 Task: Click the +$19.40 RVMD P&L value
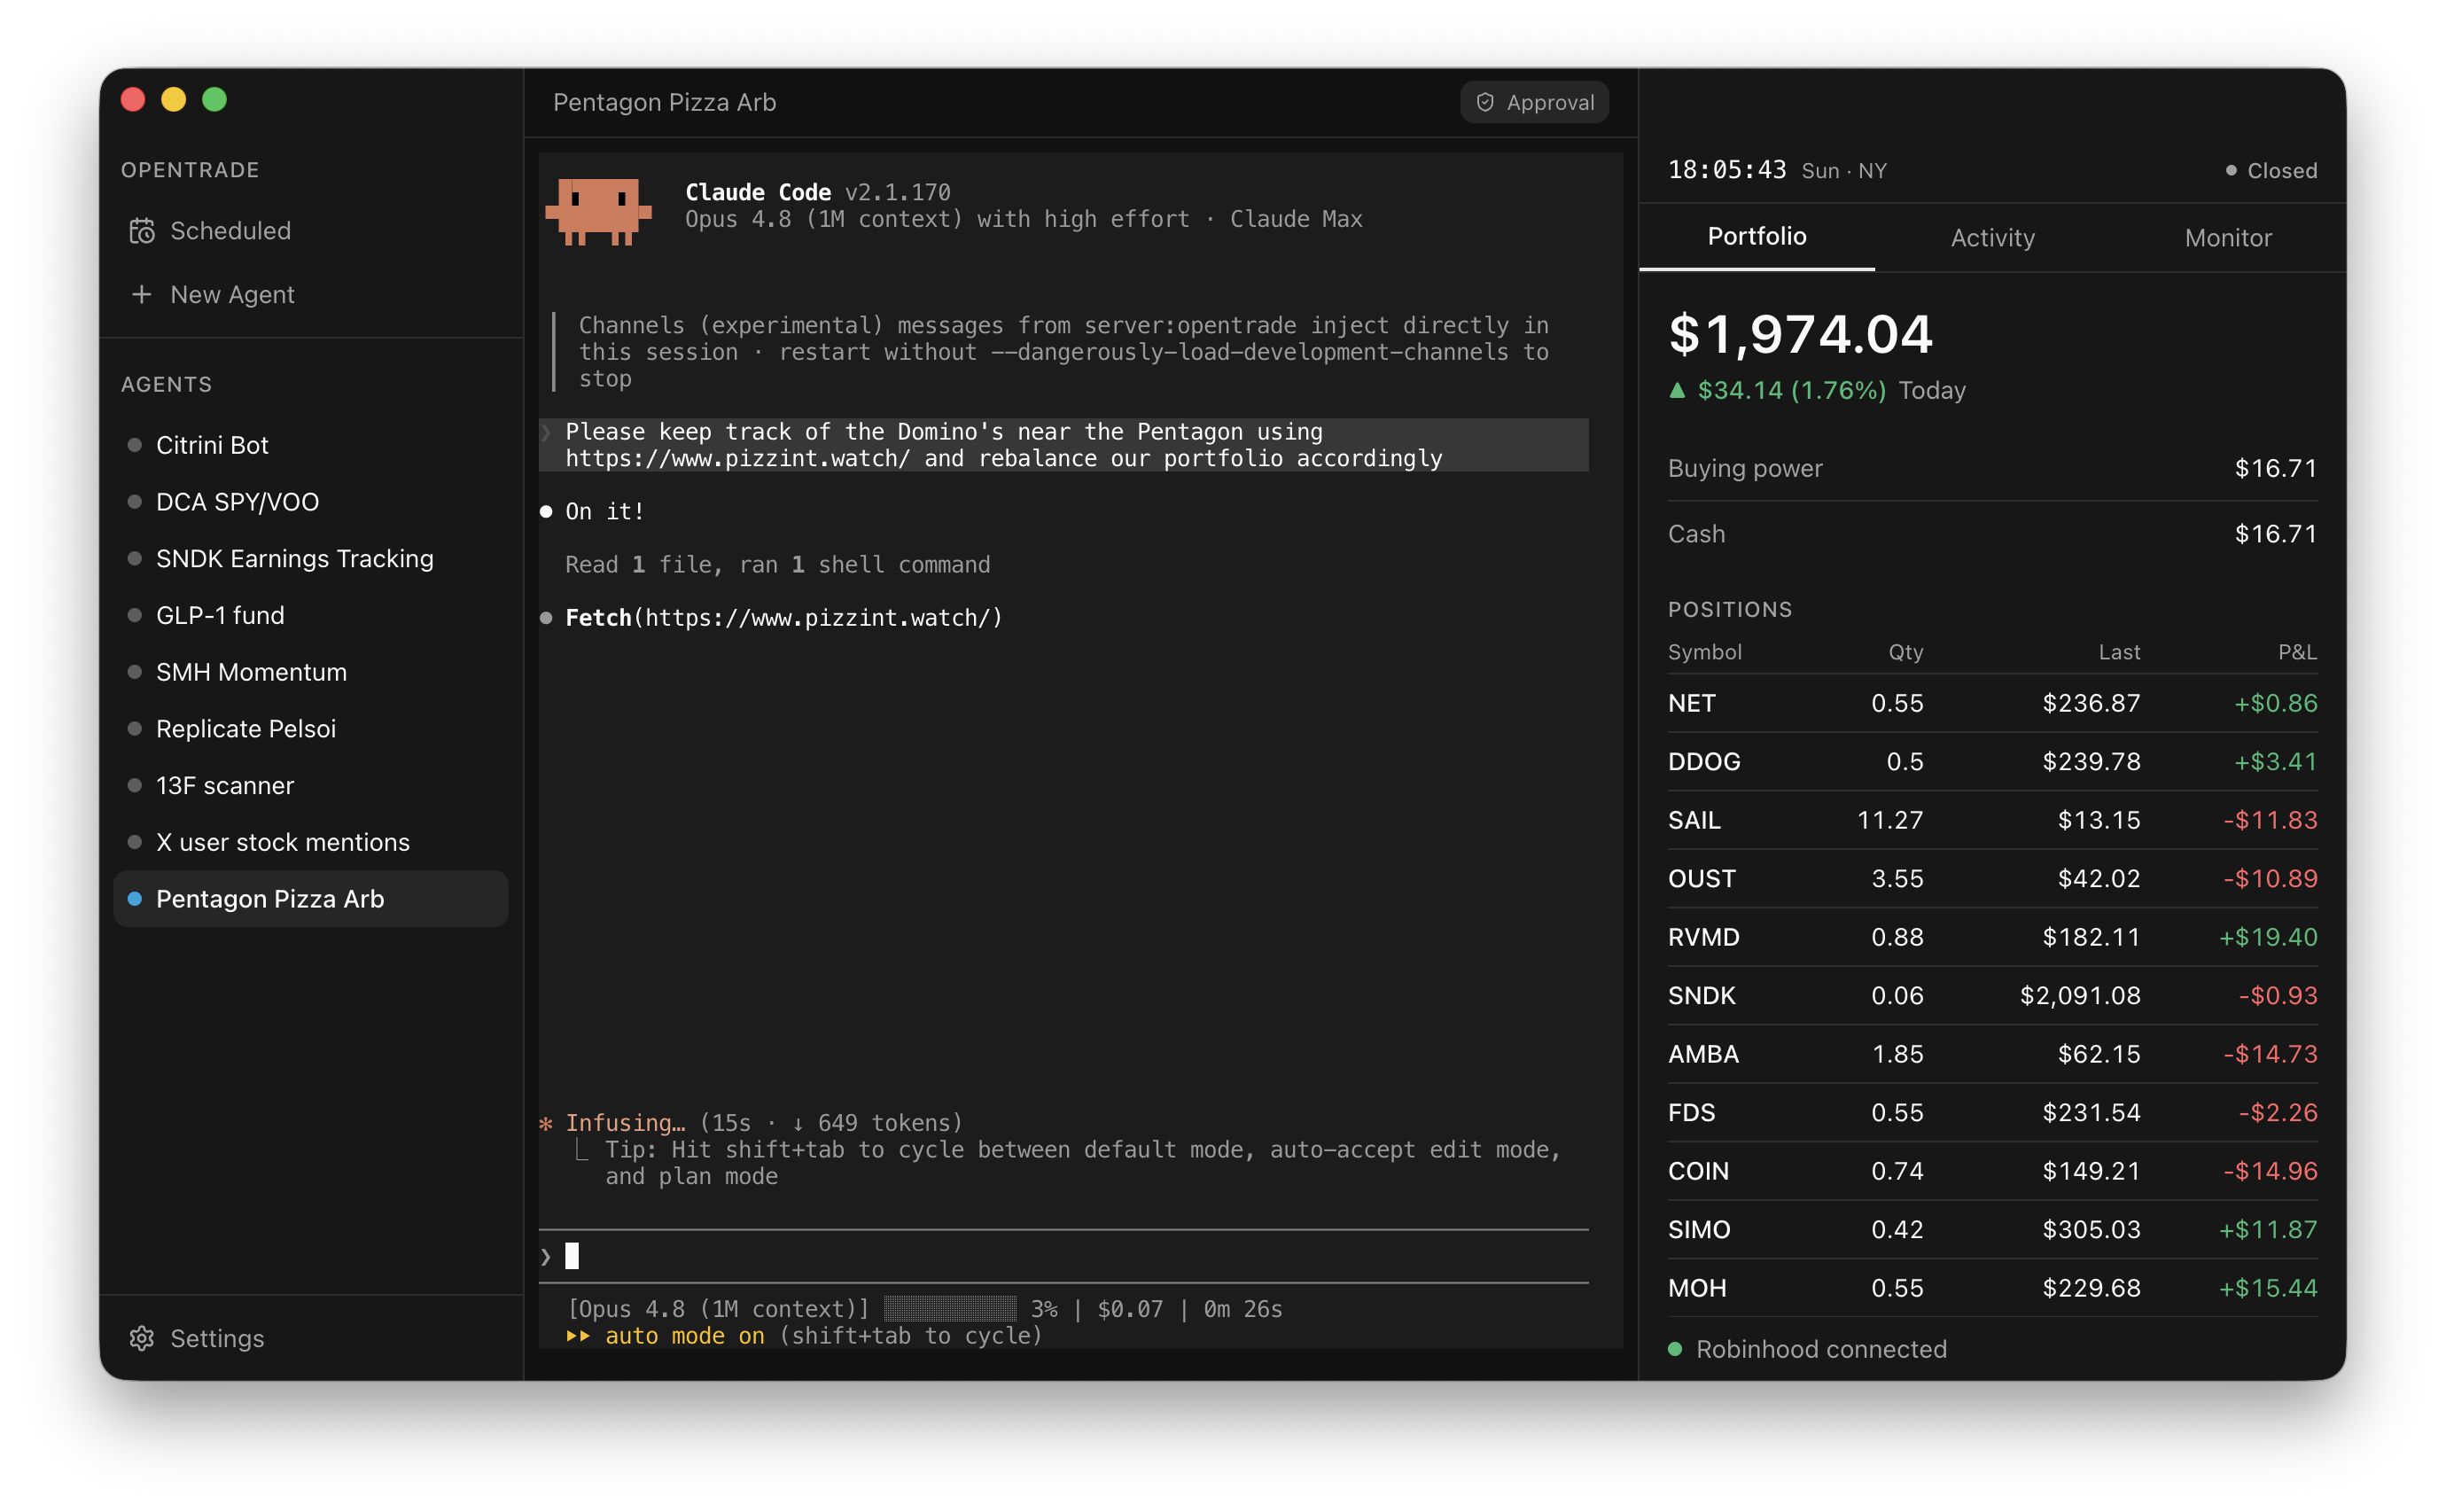pyautogui.click(x=2268, y=937)
